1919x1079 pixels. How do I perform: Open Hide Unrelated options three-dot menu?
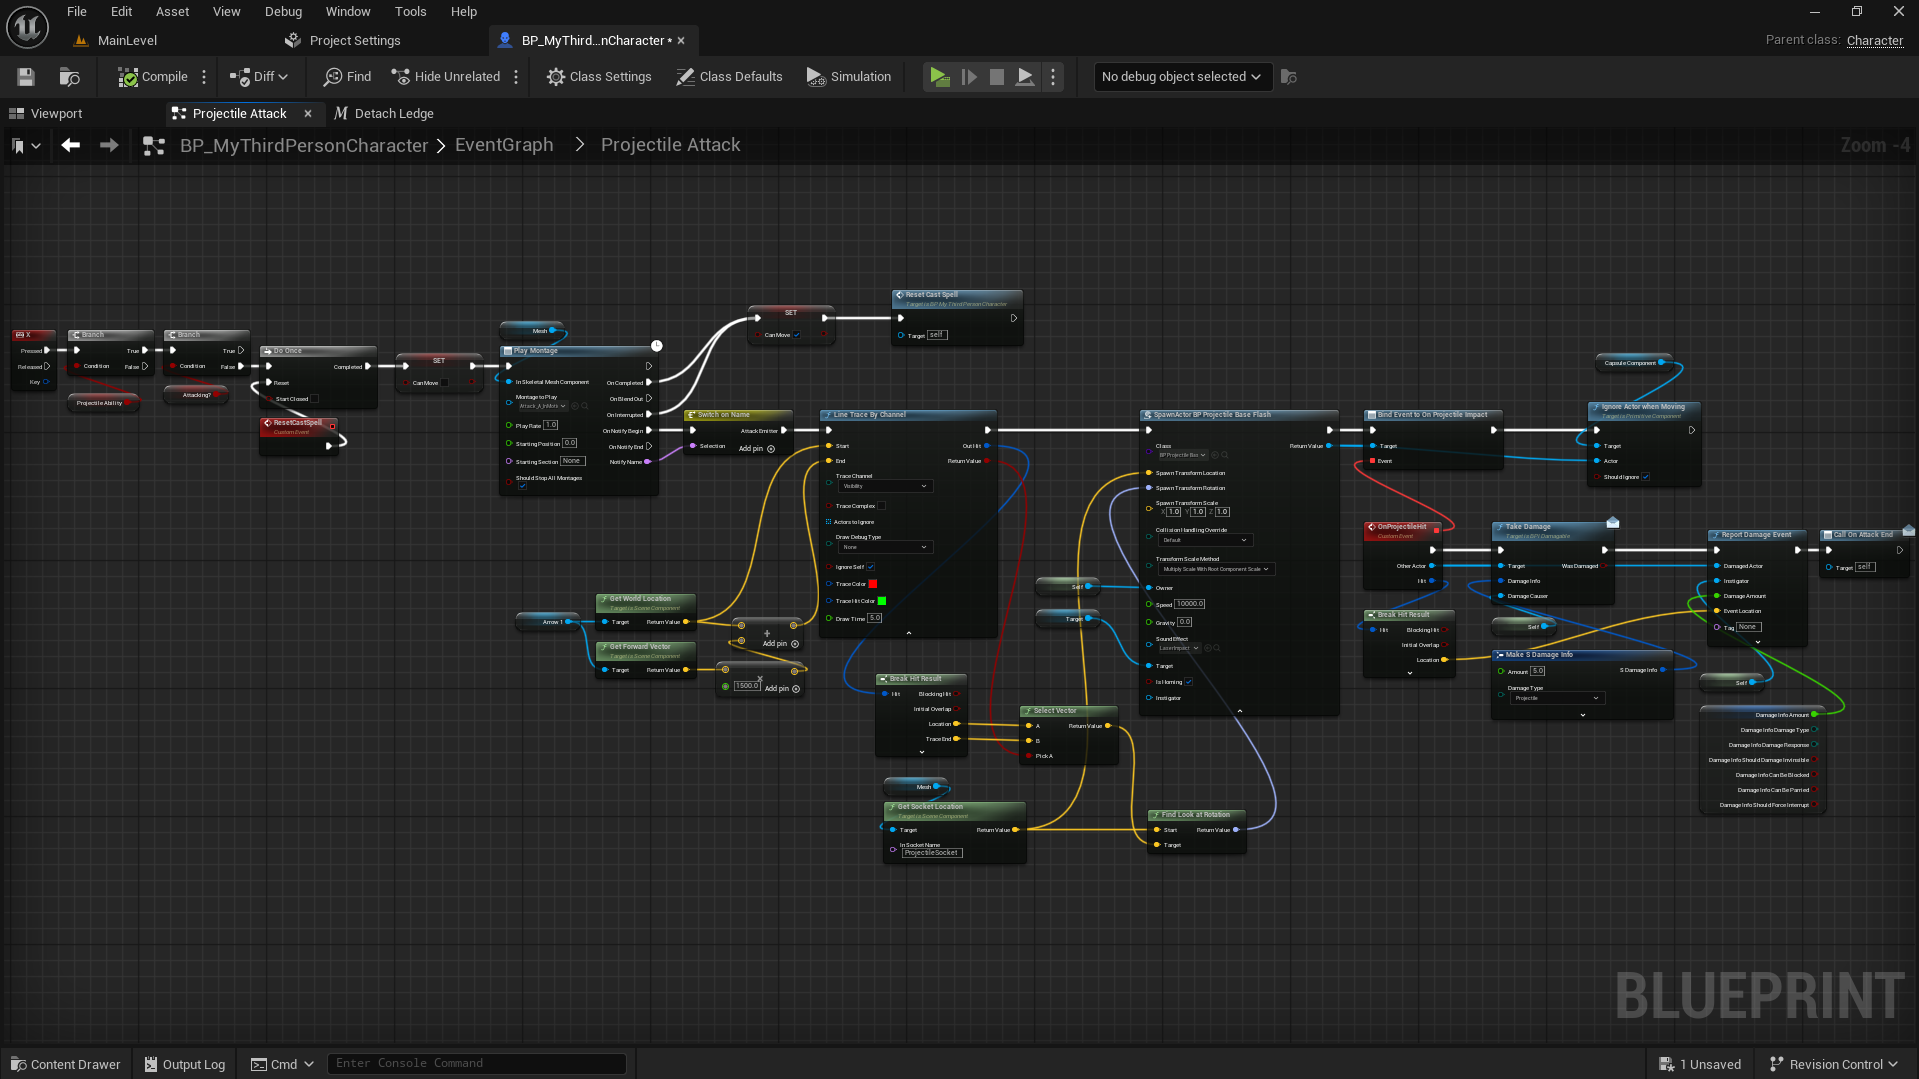pos(516,77)
